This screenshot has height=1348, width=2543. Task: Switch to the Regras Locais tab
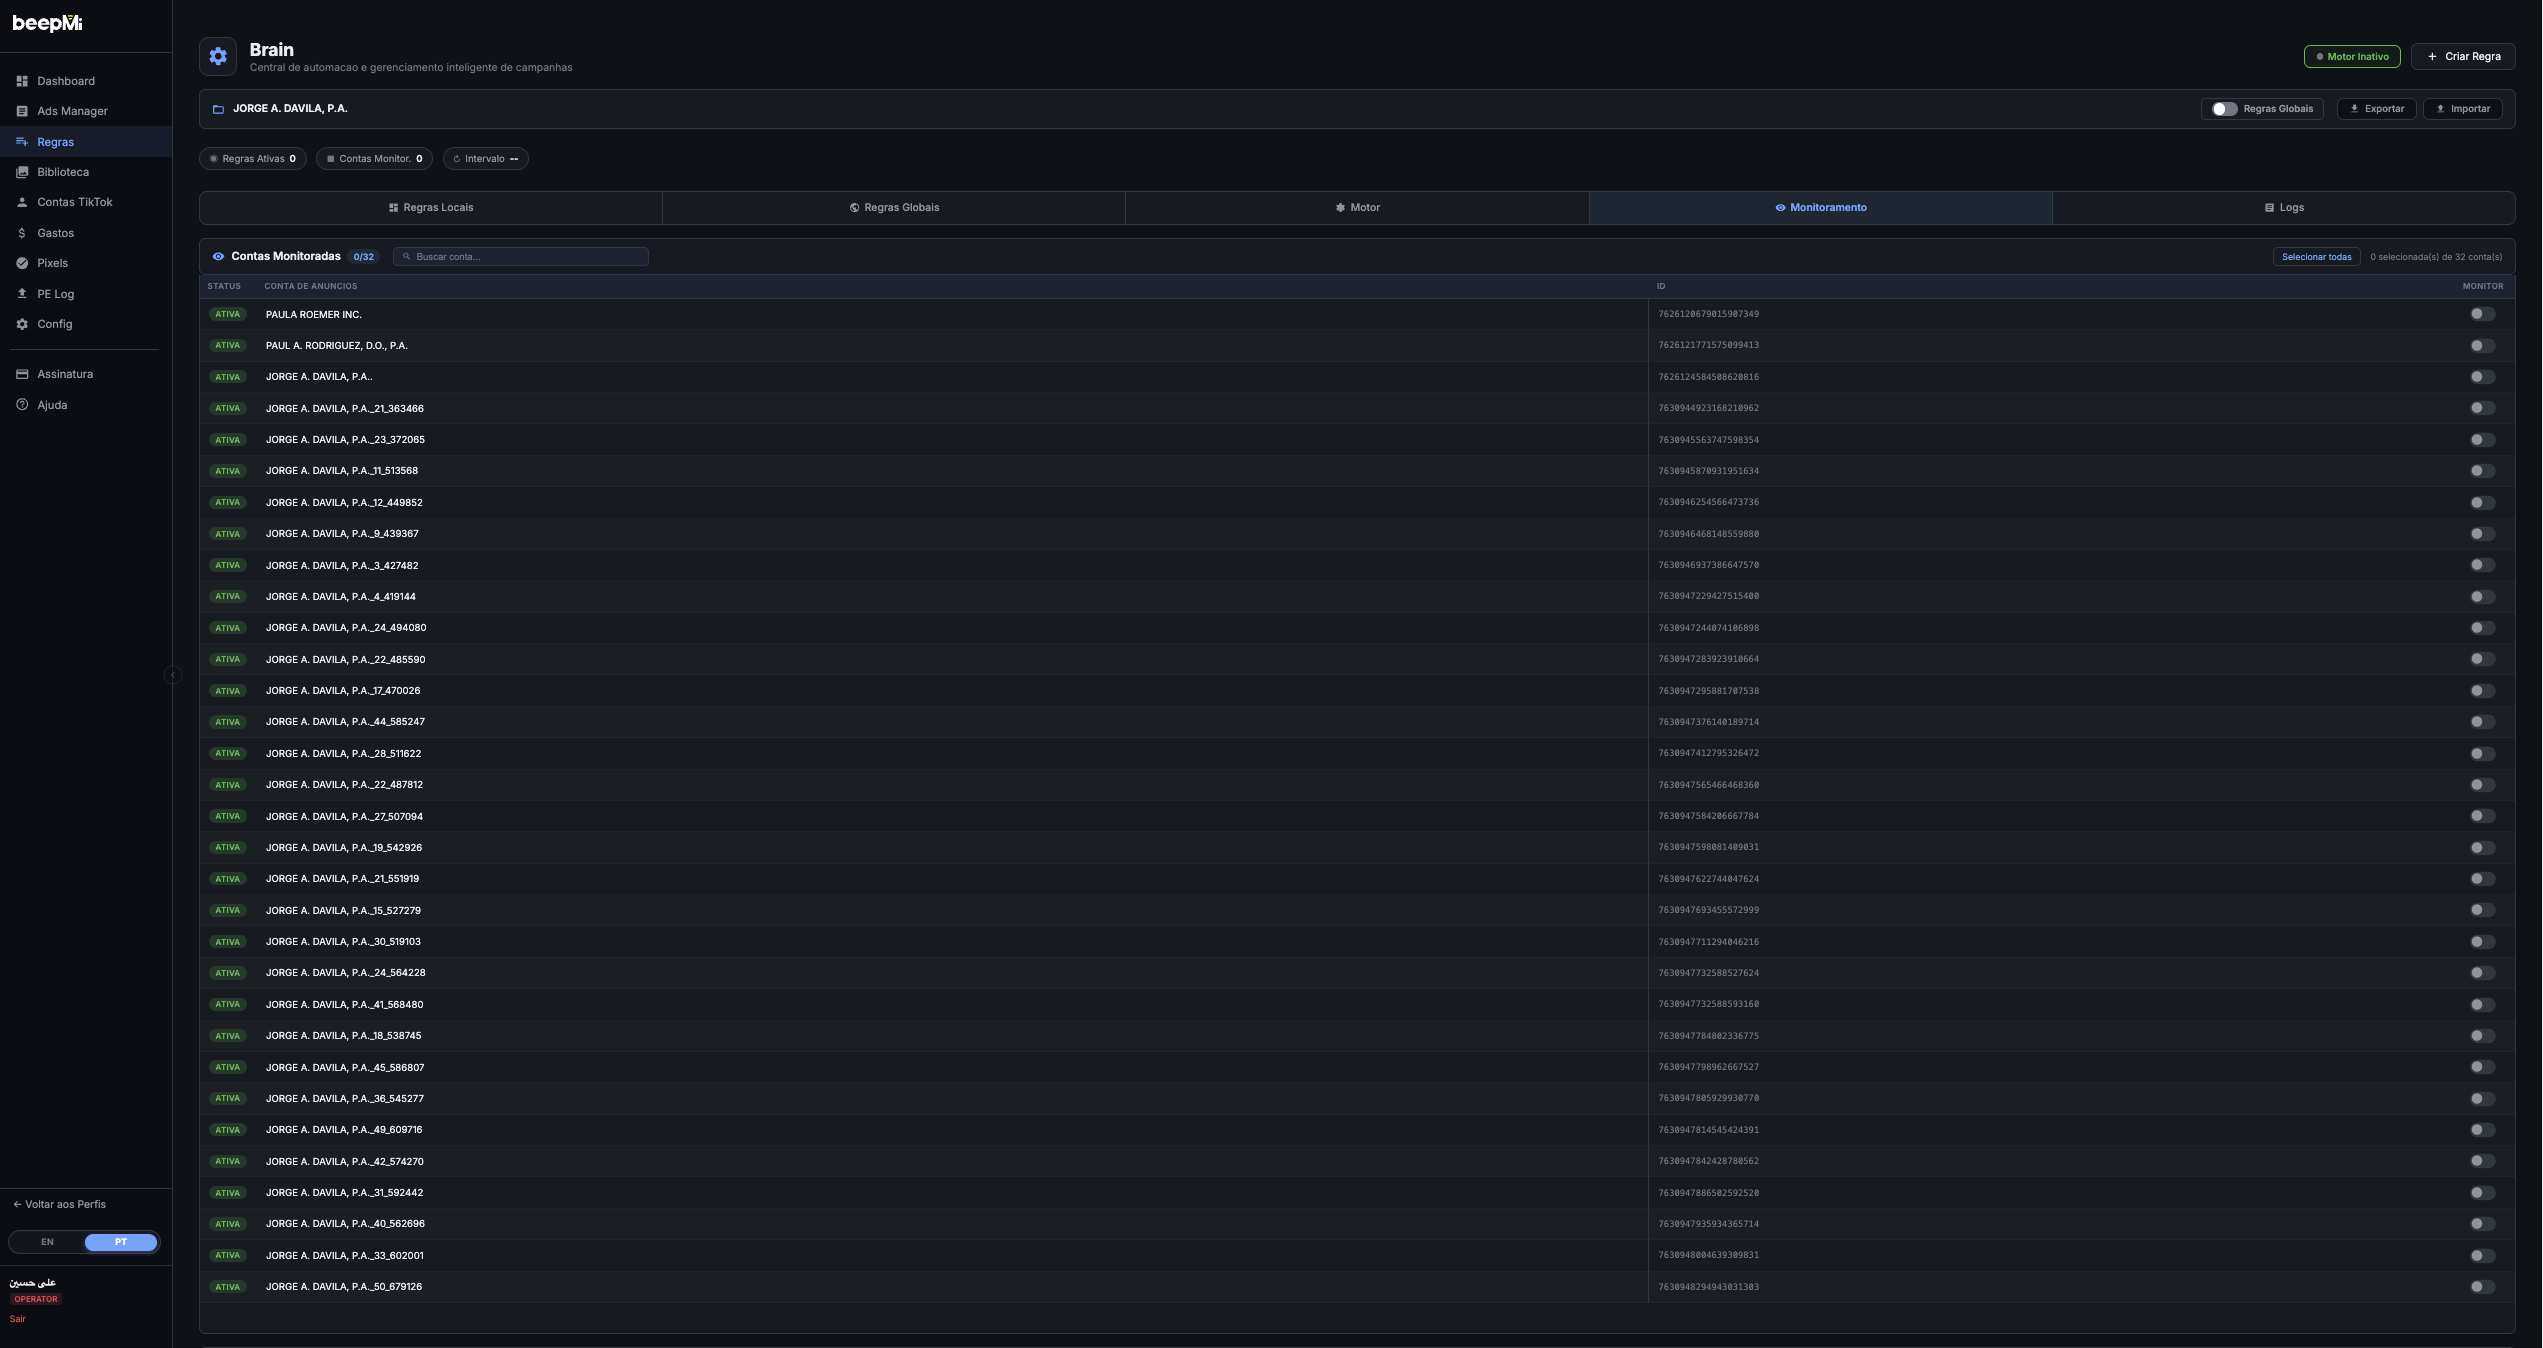[x=431, y=208]
